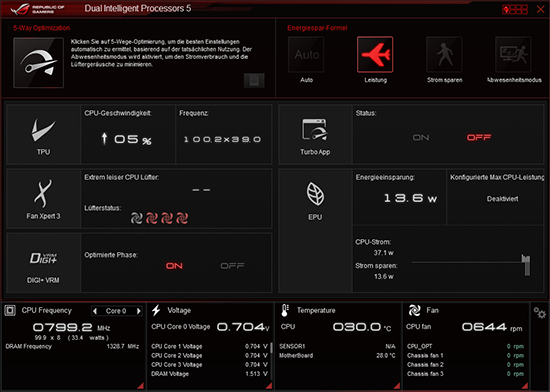This screenshot has width=550, height=392.
Task: Click the CPU fan 0644 rpm readout
Action: [x=492, y=327]
